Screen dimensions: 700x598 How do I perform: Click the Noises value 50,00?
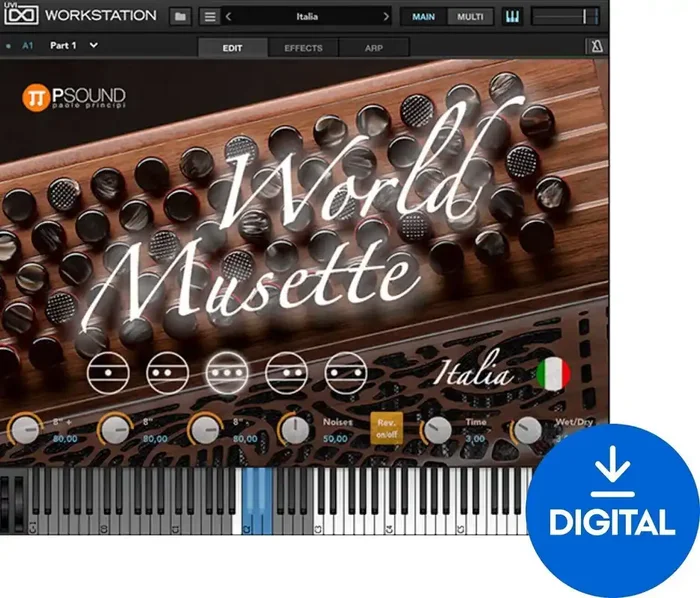click(x=335, y=439)
